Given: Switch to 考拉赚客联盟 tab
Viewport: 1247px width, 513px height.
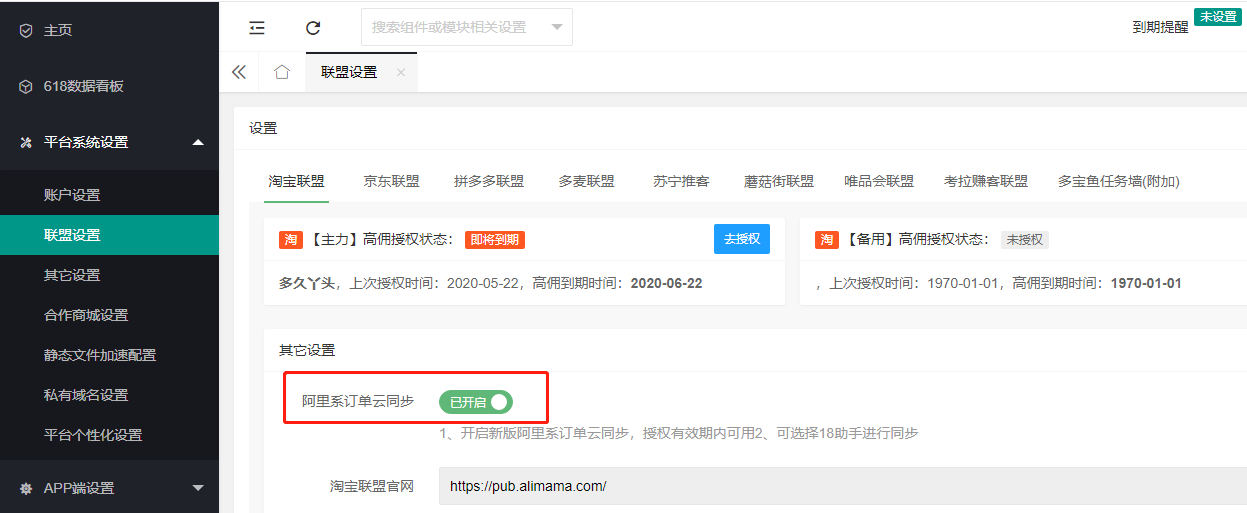Looking at the screenshot, I should tap(986, 181).
